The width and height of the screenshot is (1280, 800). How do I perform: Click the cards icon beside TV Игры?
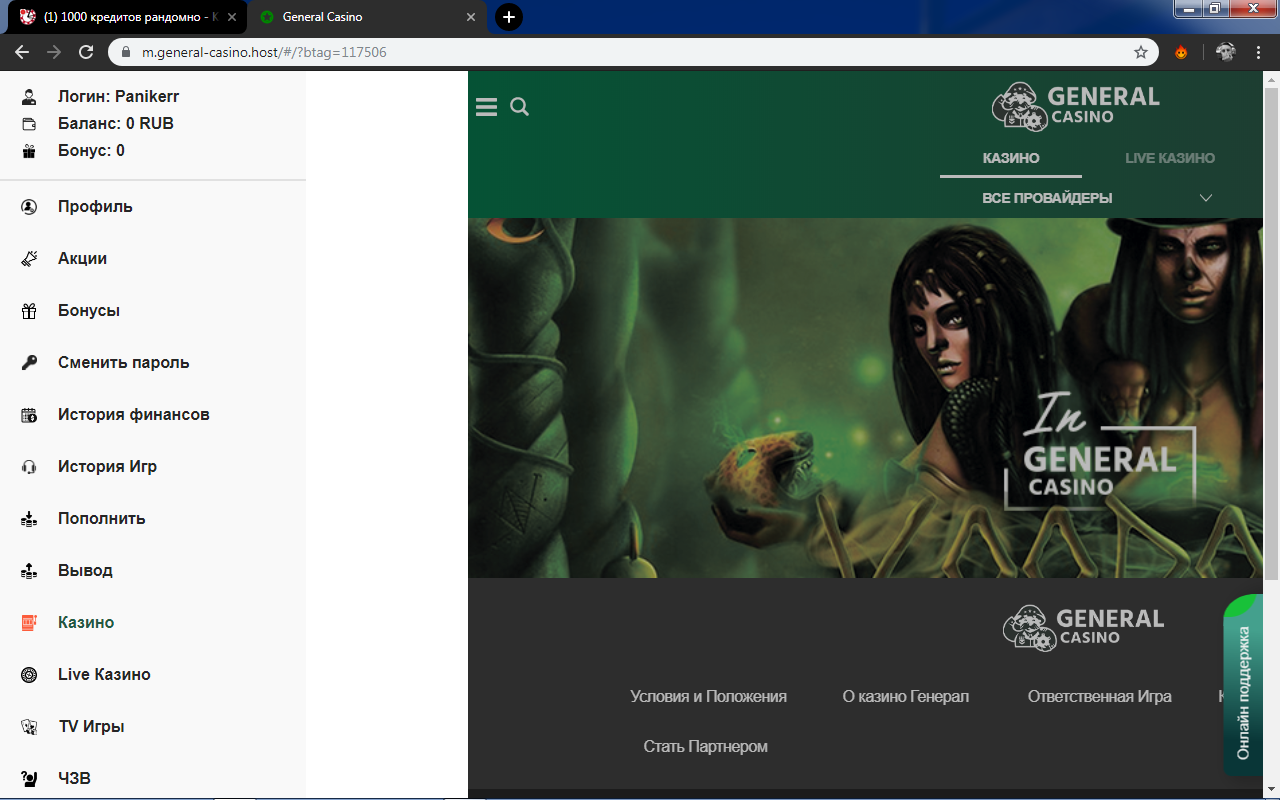29,727
